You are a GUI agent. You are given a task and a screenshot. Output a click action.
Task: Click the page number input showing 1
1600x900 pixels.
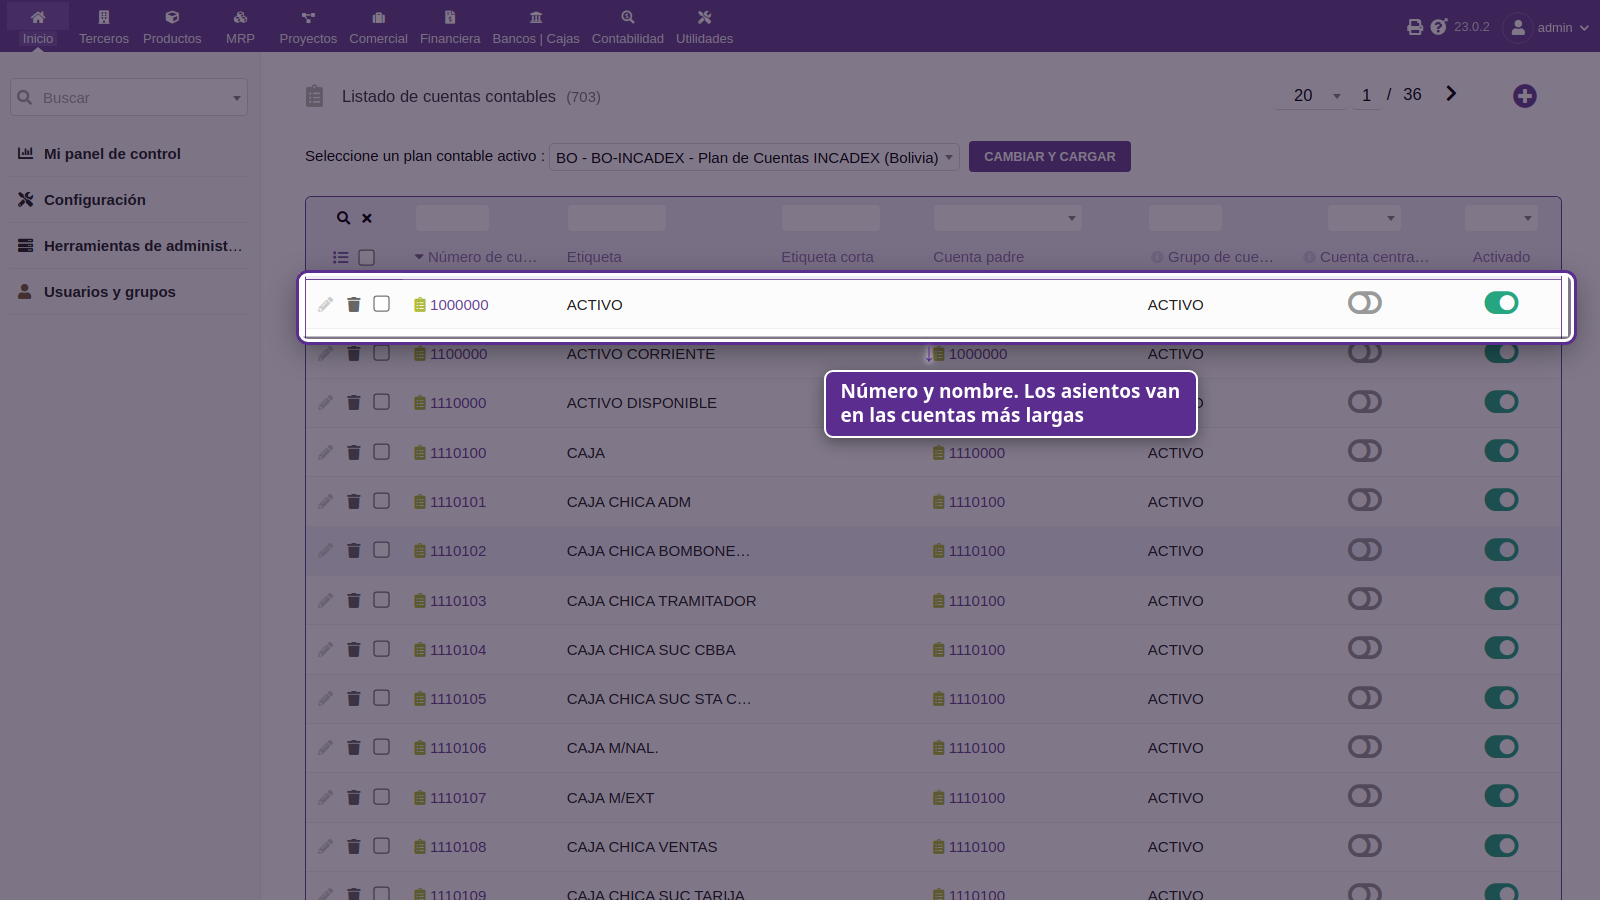[1366, 95]
